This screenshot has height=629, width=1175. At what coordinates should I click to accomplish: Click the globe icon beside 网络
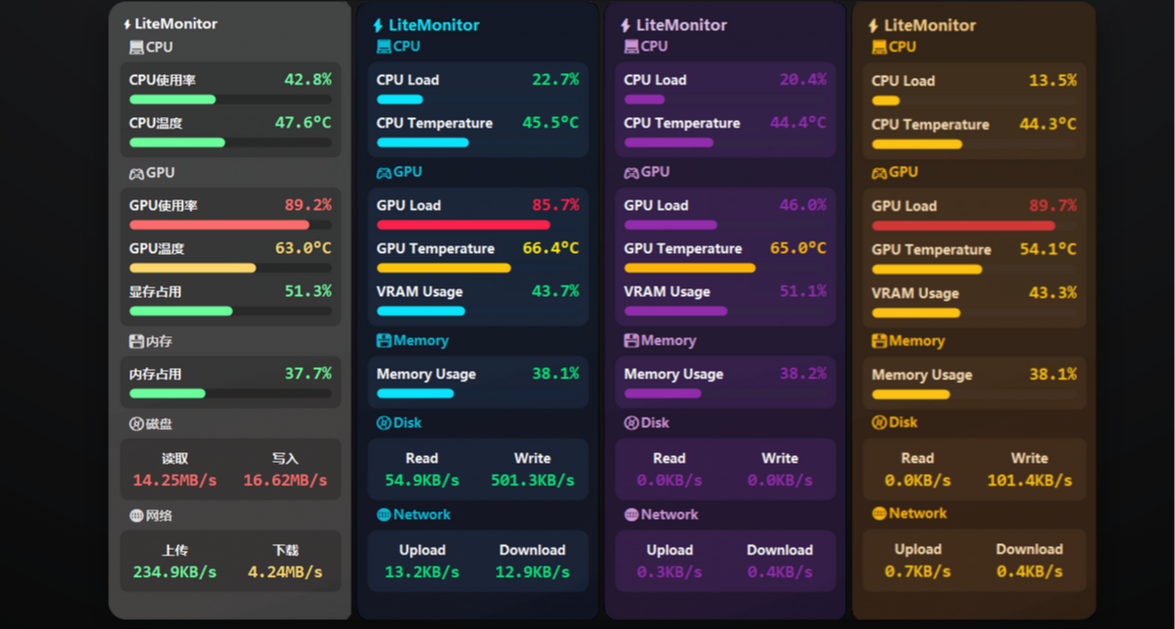136,516
